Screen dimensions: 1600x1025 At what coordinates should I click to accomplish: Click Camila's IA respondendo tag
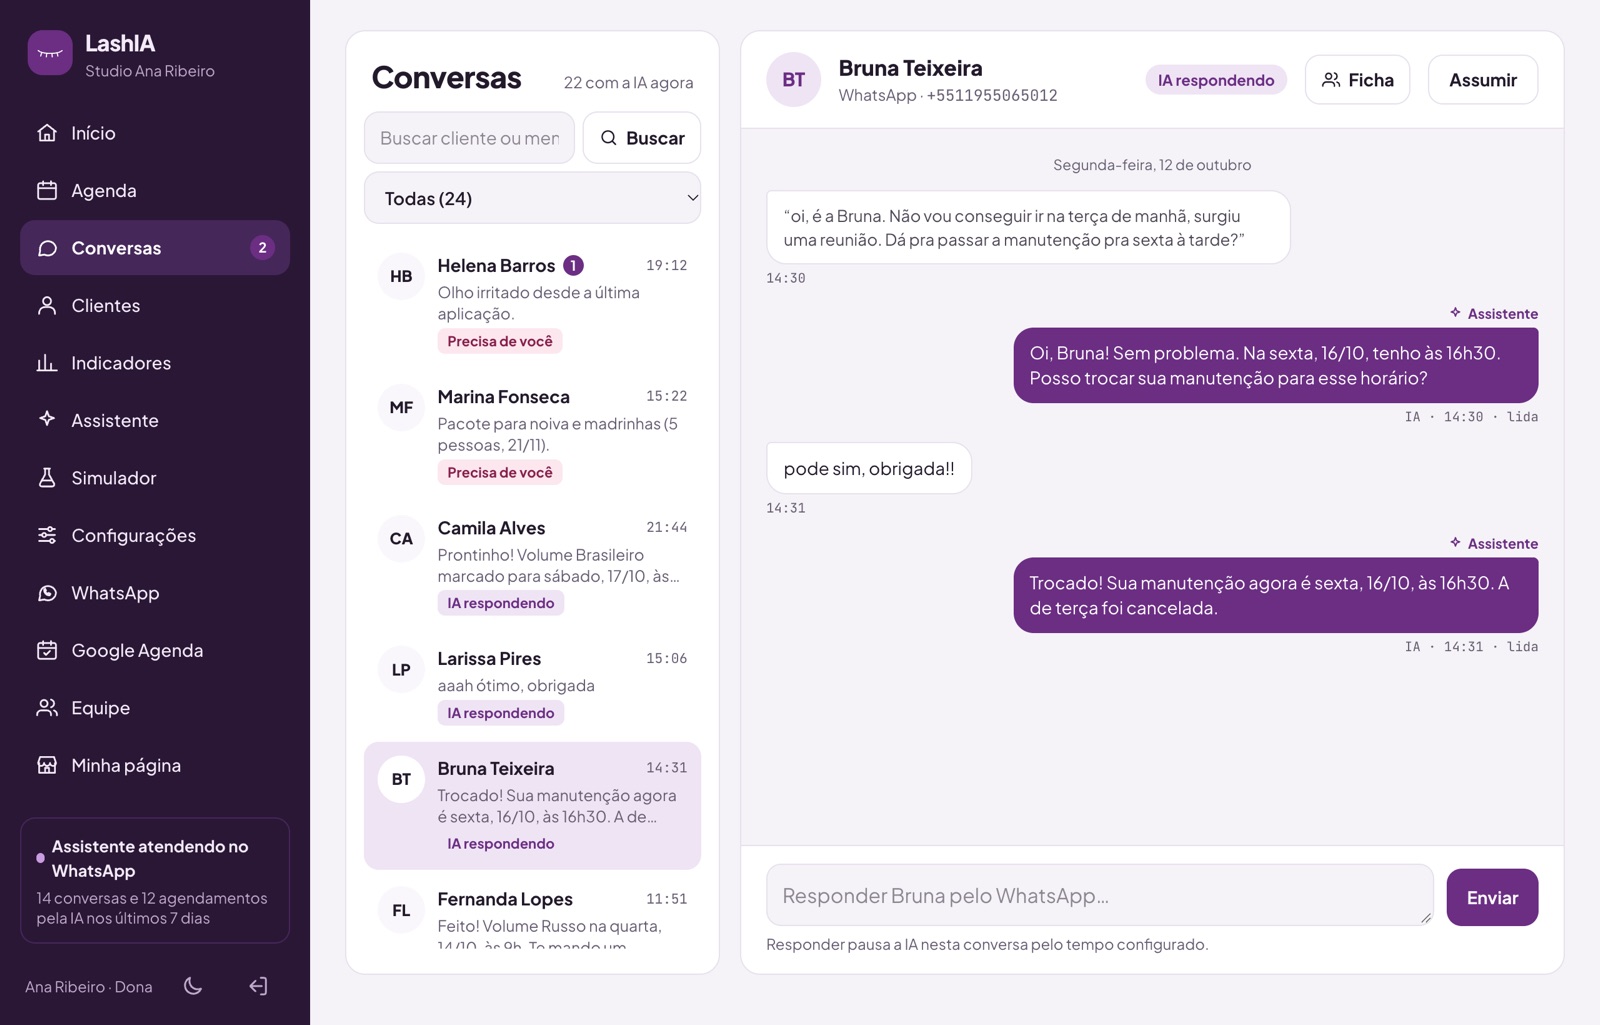tap(501, 603)
